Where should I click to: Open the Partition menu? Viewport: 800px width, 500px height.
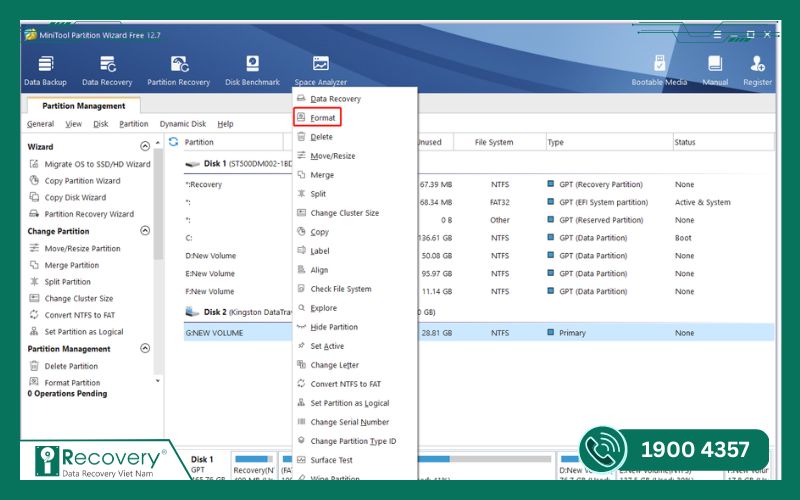pyautogui.click(x=134, y=124)
